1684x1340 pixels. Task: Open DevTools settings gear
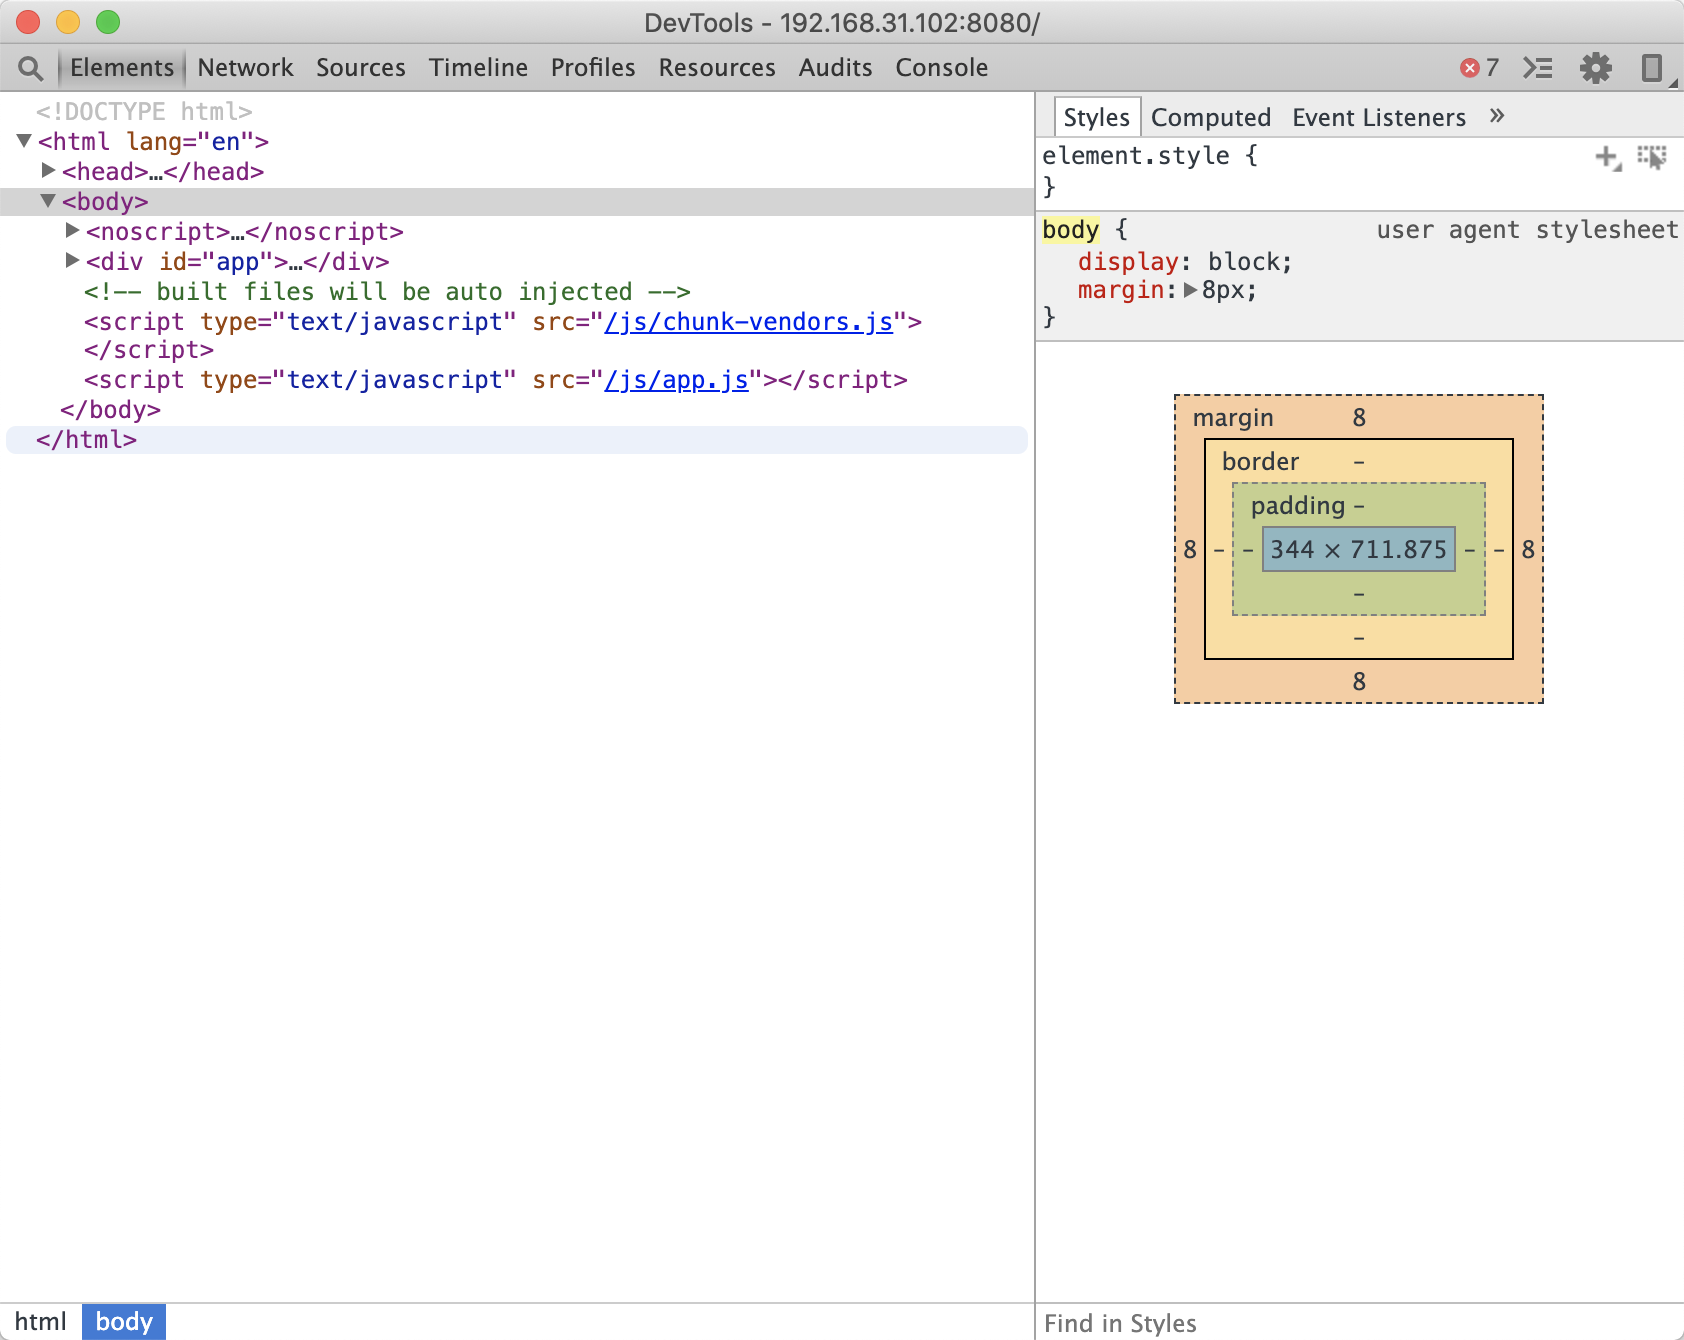click(x=1595, y=68)
